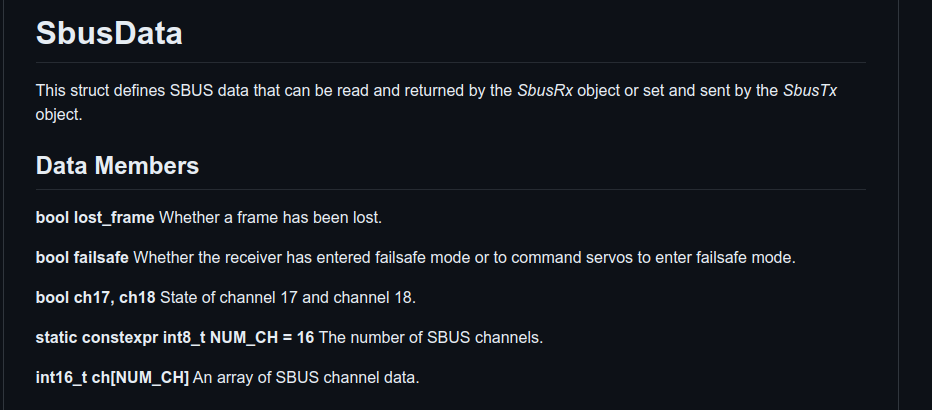
Task: Click the horizontal divider under Data Members
Action: click(450, 189)
